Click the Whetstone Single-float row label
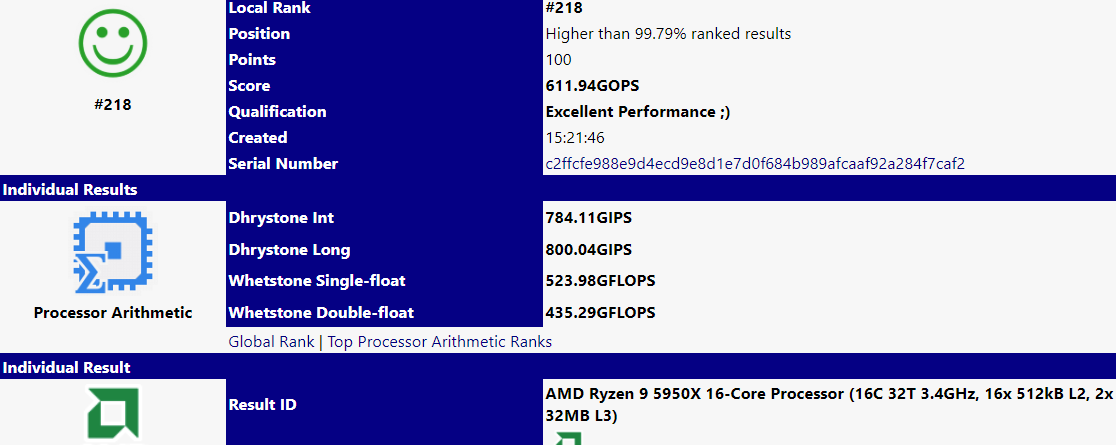Viewport: 1116px width, 445px height. [317, 281]
